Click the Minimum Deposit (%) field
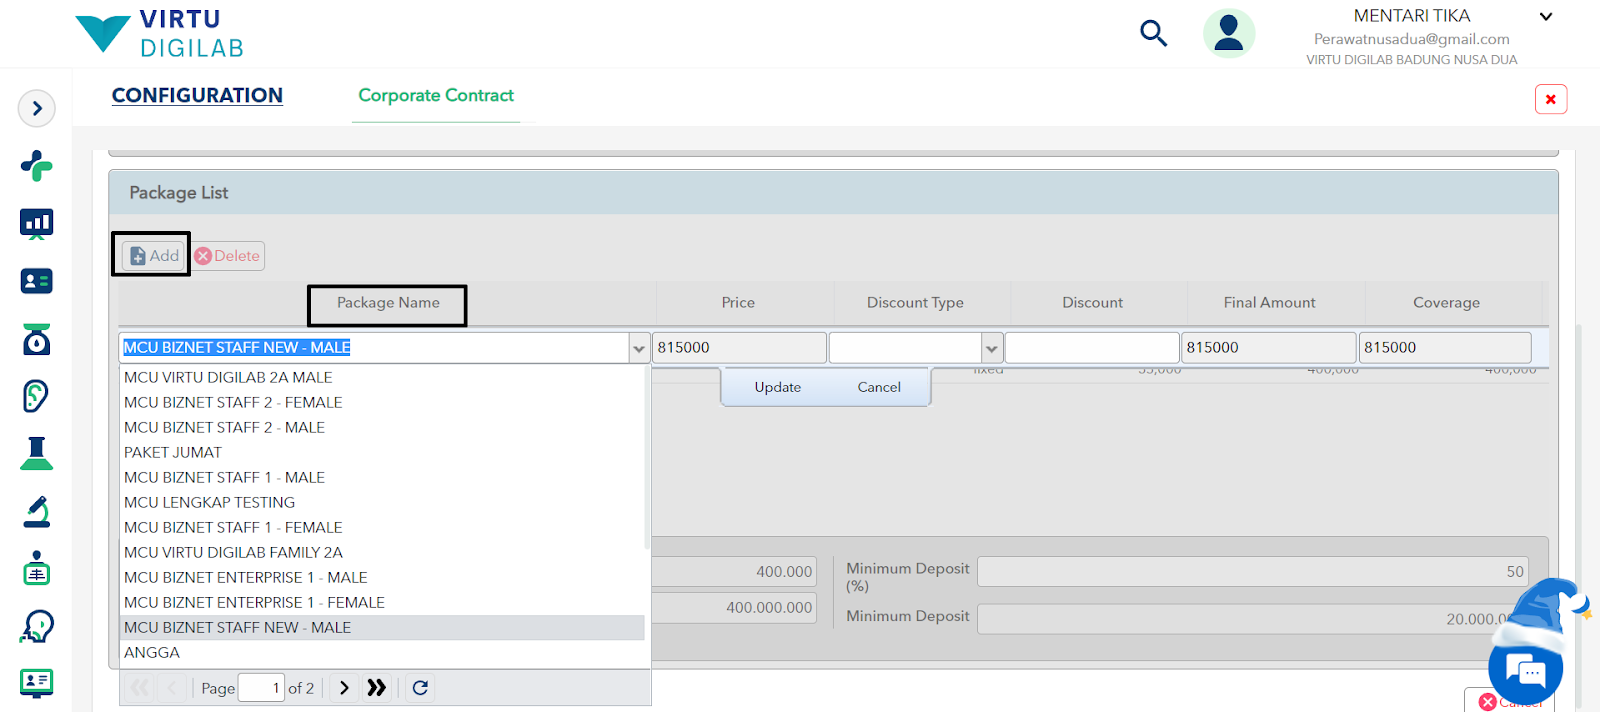Viewport: 1600px width, 712px height. click(1253, 571)
